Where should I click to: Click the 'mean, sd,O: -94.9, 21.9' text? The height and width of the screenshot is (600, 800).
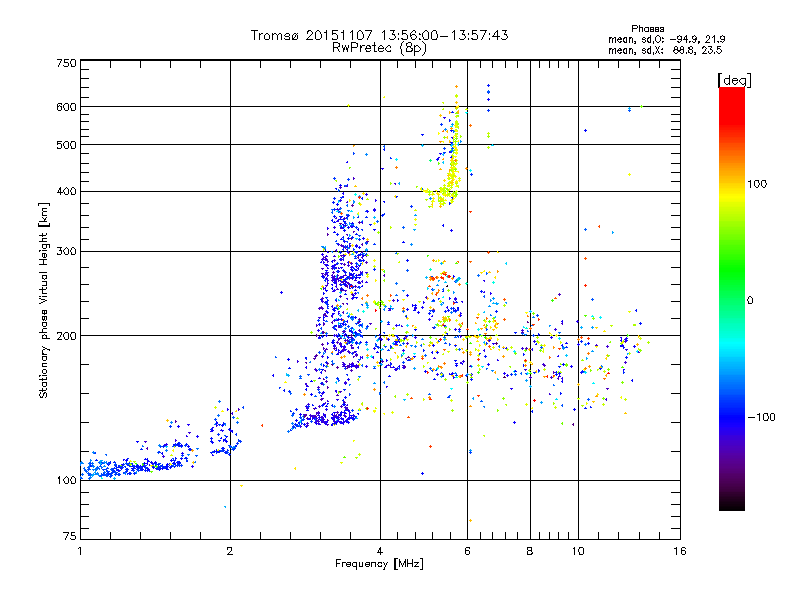point(667,39)
